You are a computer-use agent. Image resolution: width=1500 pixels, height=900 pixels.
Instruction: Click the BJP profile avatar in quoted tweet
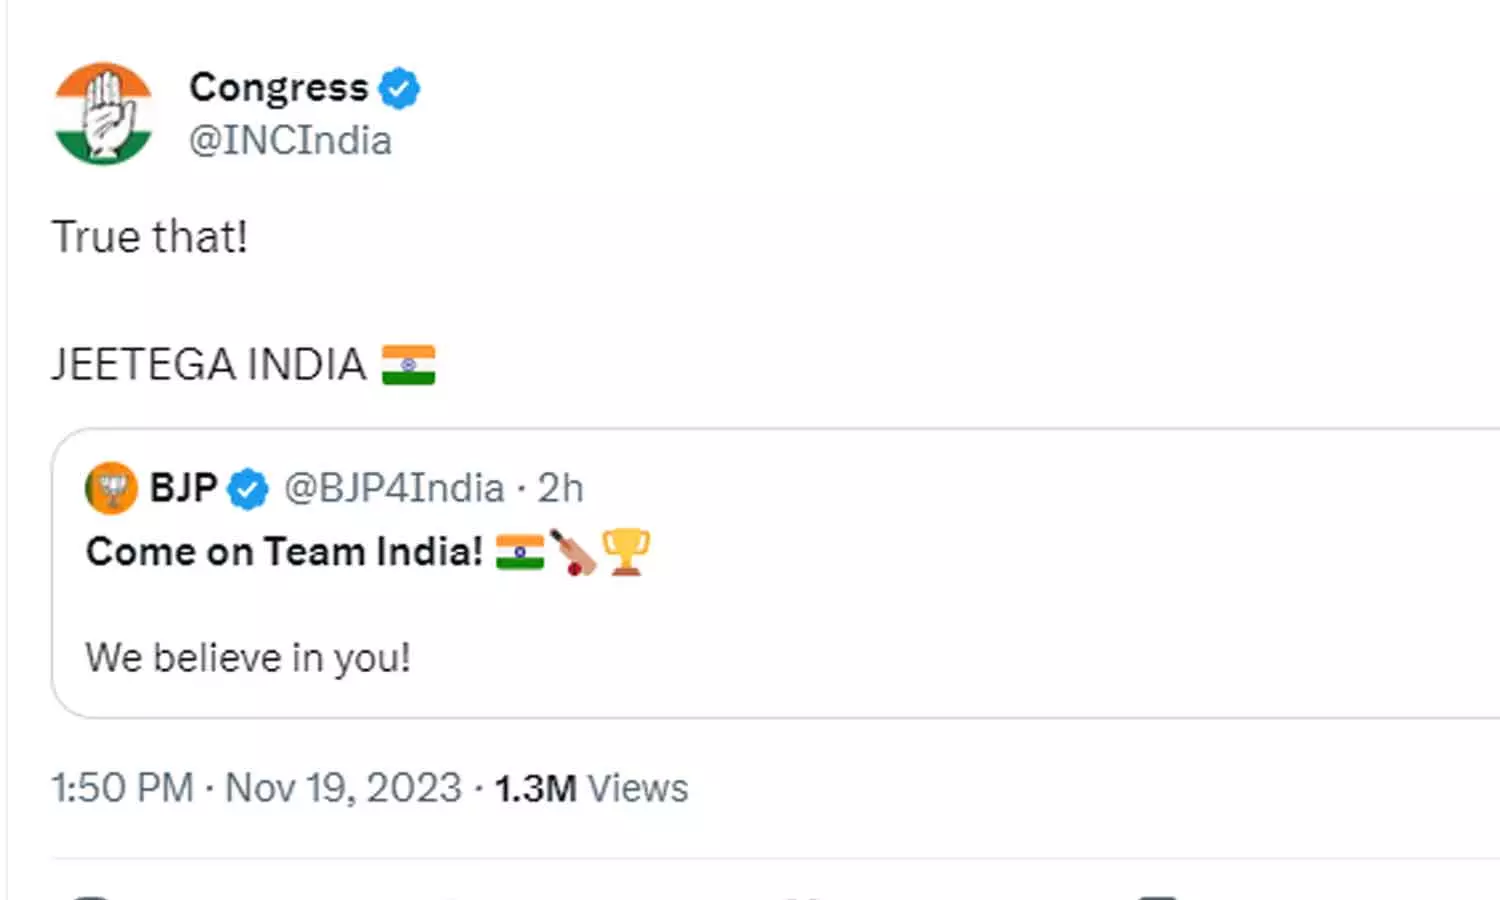coord(111,489)
